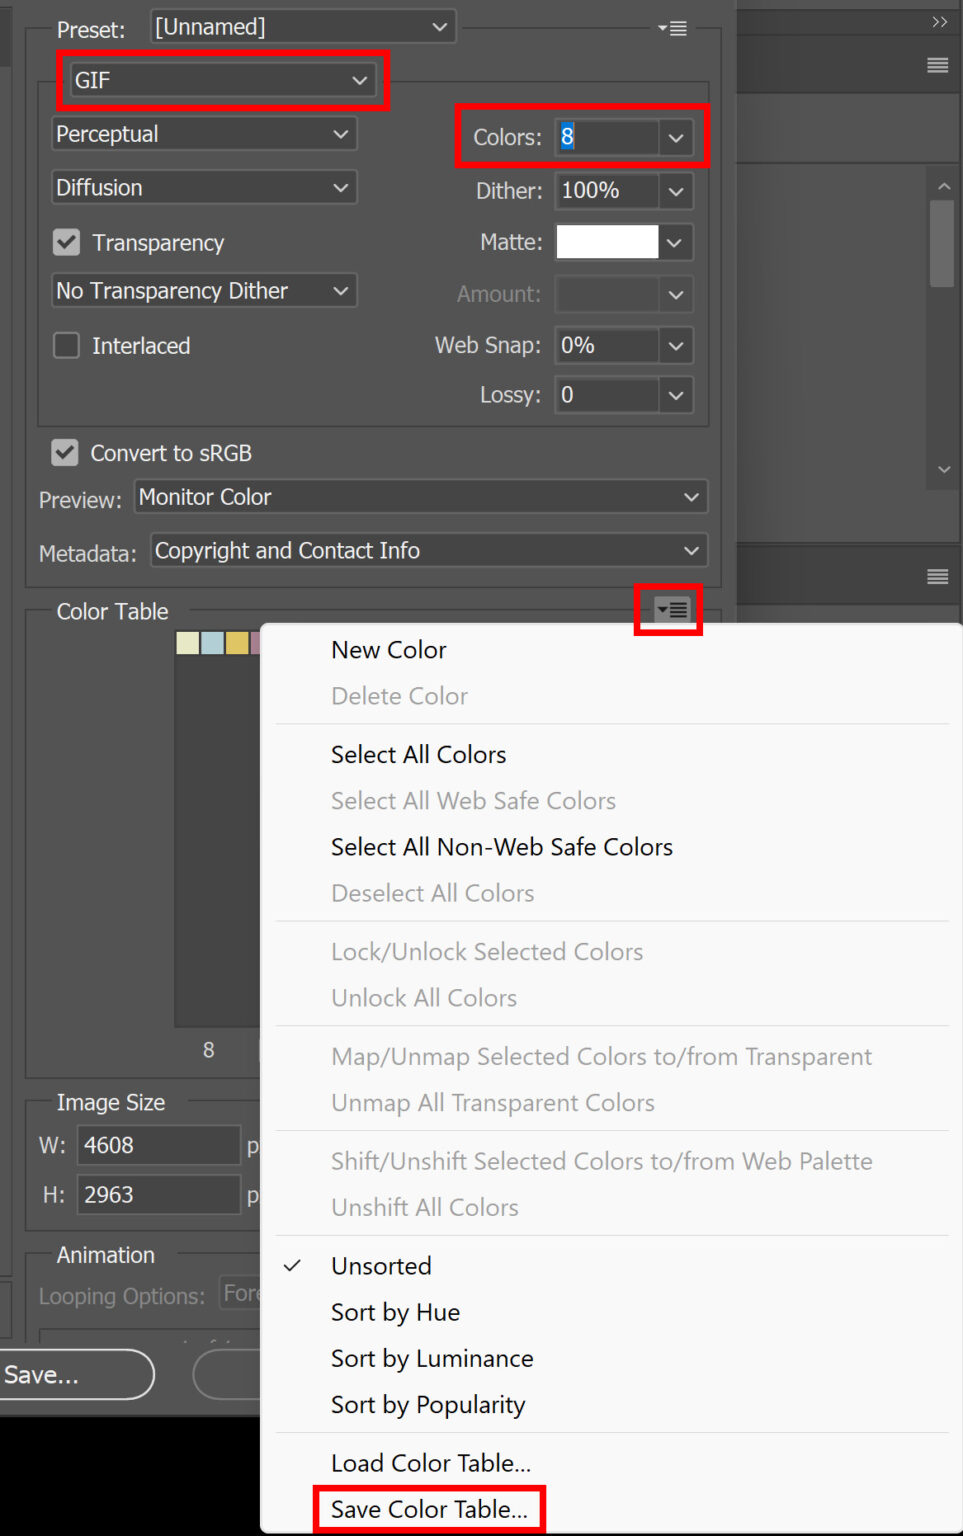Click the white Matte color swatch
The width and height of the screenshot is (963, 1536).
coord(605,242)
